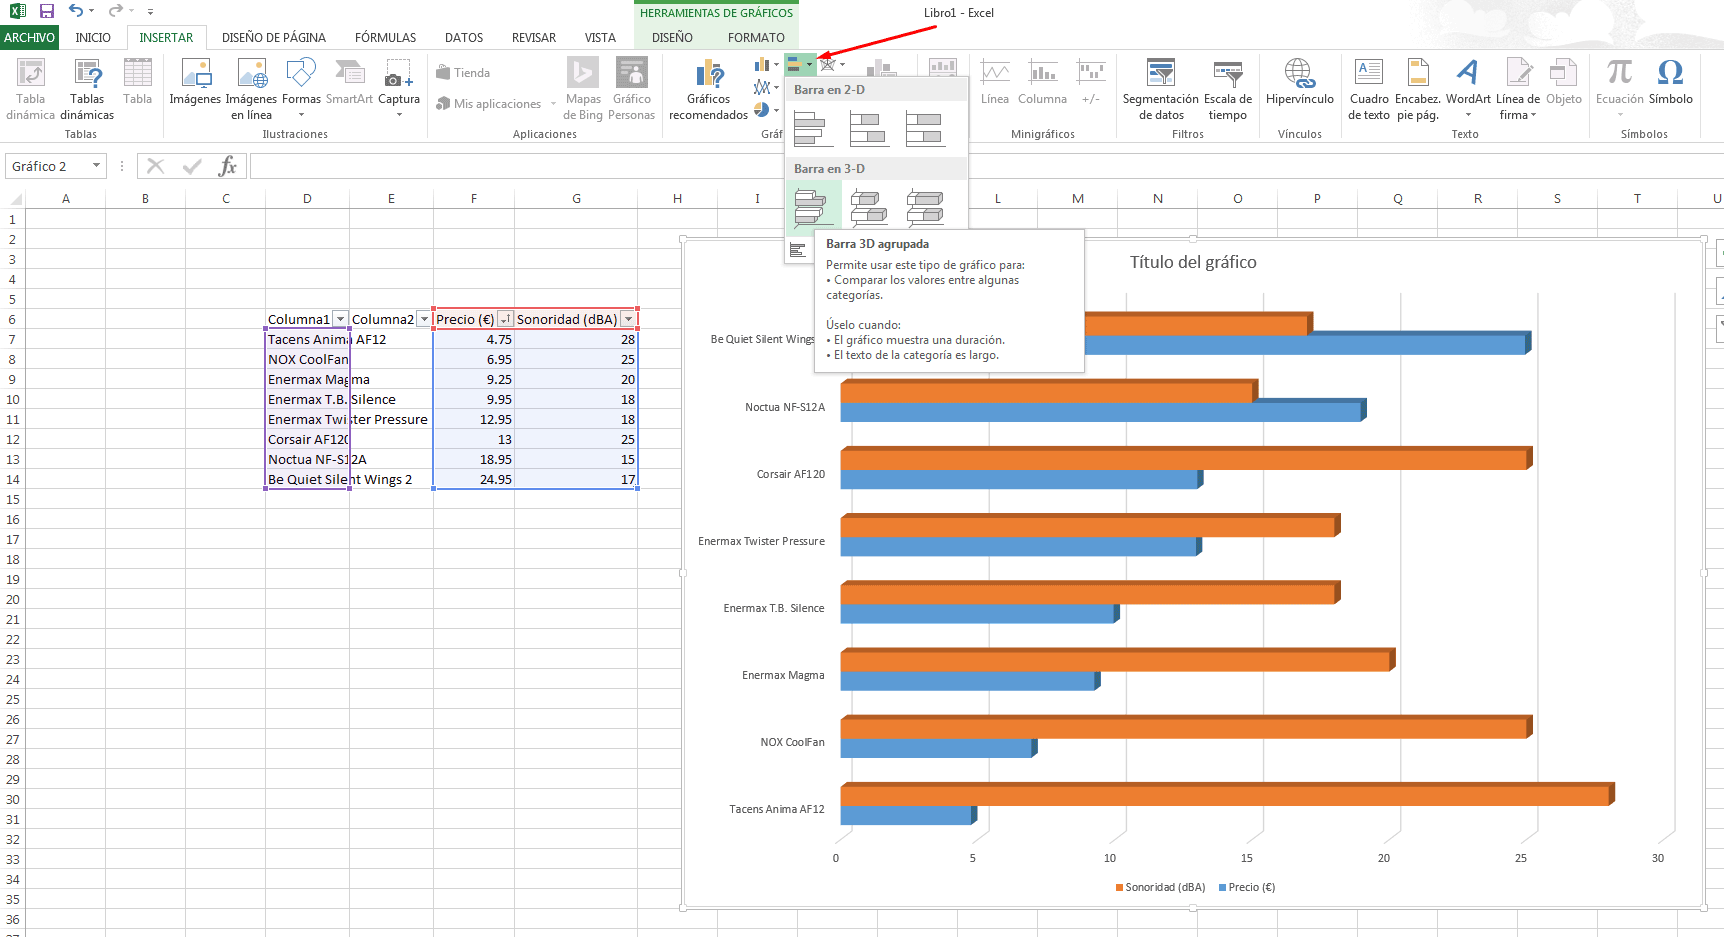Viewport: 1724px width, 937px height.
Task: Select the Precio (€) legend entry
Action: click(1246, 887)
